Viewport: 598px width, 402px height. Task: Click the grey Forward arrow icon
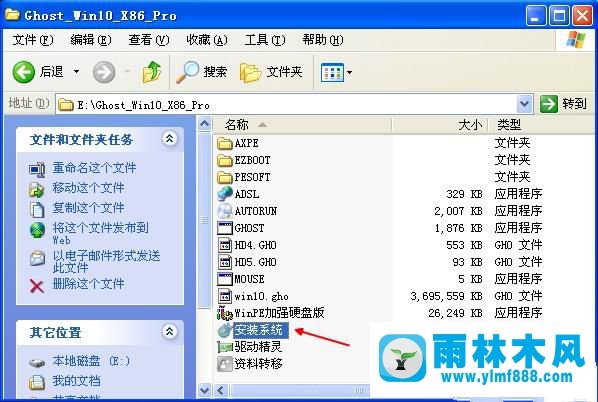[104, 72]
